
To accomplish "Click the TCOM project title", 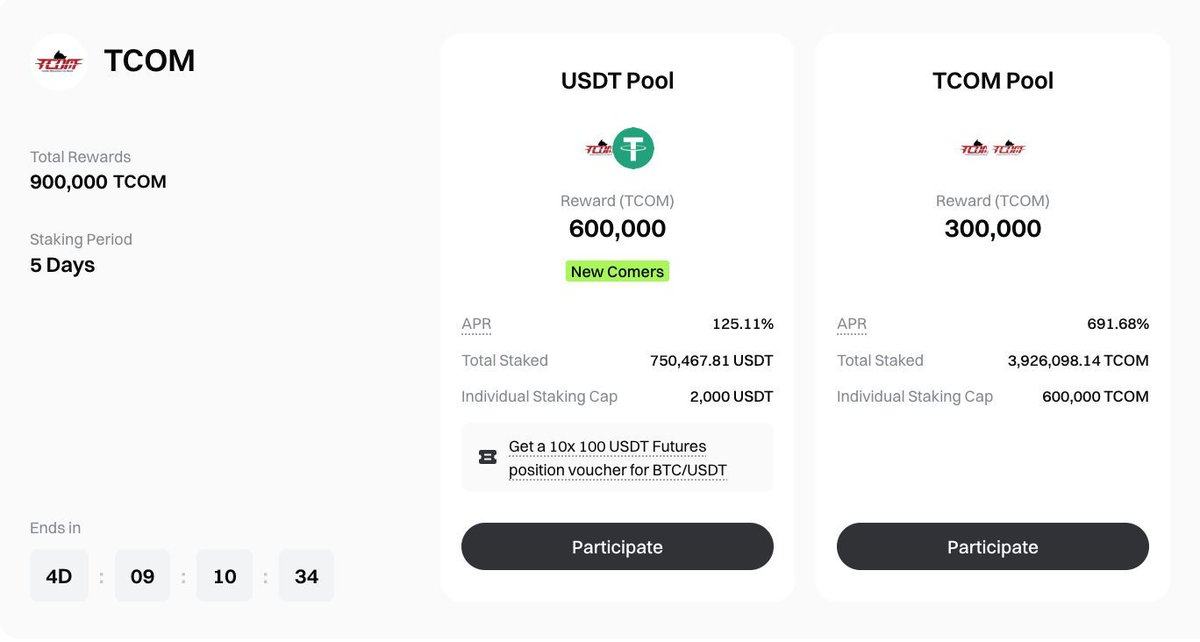I will tap(149, 62).
